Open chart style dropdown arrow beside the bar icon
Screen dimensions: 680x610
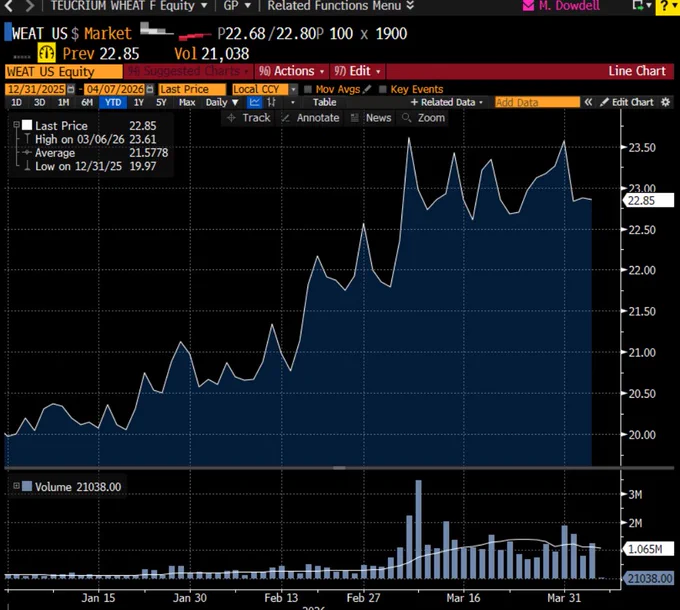click(x=293, y=103)
